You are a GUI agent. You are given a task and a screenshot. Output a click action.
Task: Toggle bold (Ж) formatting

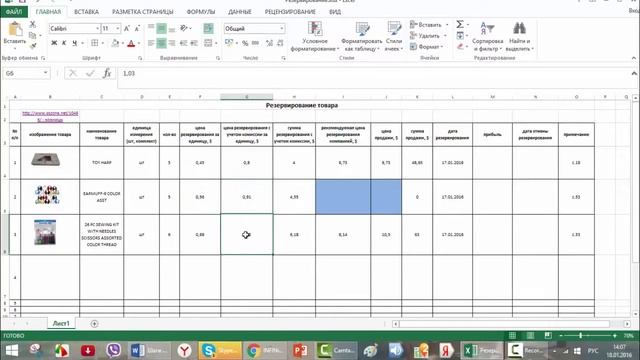[x=54, y=43]
